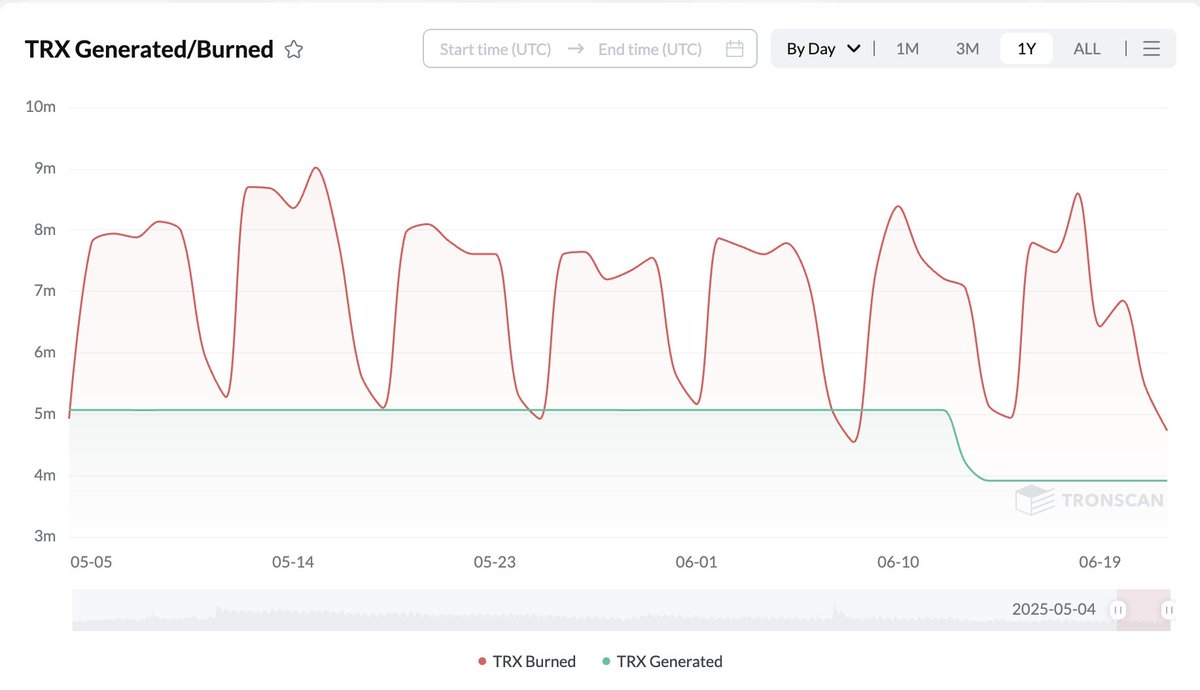The height and width of the screenshot is (690, 1200).
Task: Hide the TRX Generated series
Action: [x=668, y=661]
